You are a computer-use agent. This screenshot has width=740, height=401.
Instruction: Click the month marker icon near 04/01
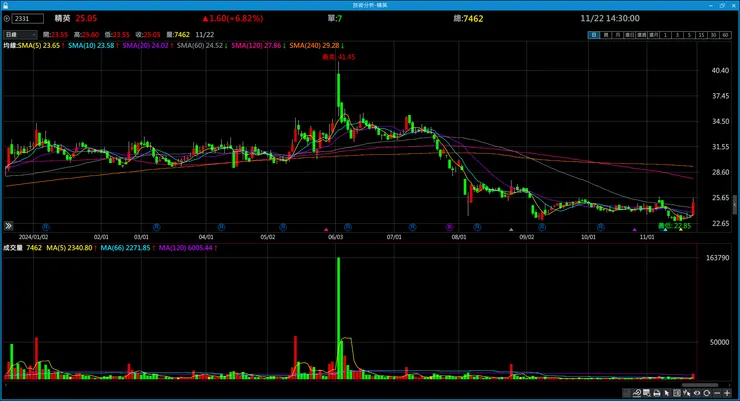point(221,227)
